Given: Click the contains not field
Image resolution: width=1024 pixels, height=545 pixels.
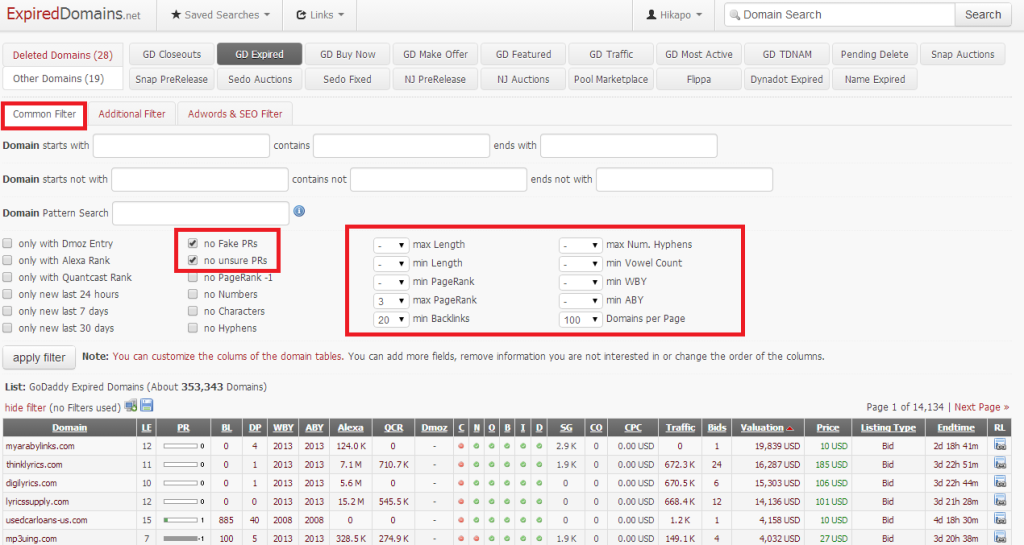Looking at the screenshot, I should point(438,179).
